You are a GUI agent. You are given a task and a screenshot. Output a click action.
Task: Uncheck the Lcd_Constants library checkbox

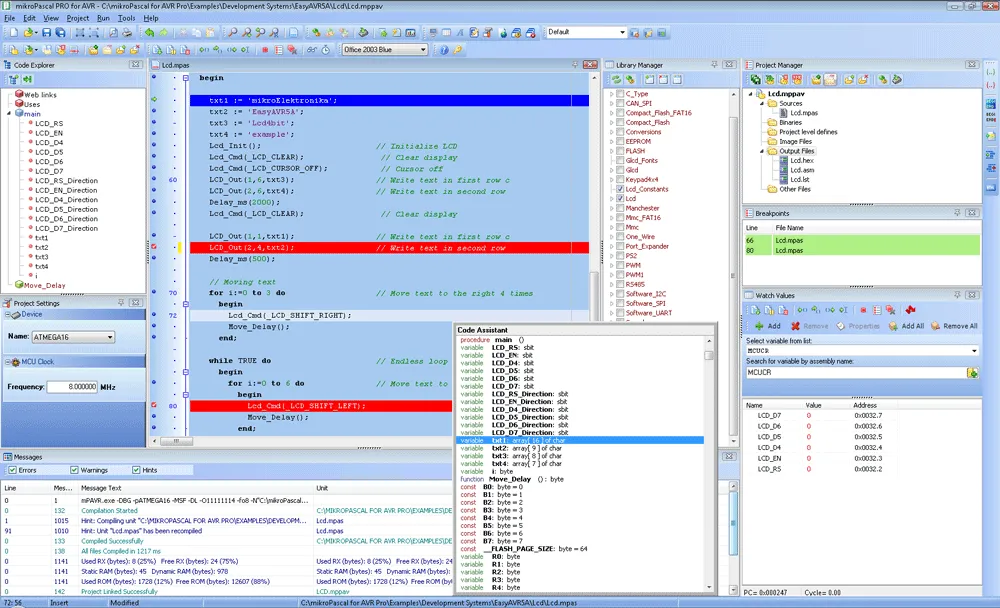click(x=620, y=189)
